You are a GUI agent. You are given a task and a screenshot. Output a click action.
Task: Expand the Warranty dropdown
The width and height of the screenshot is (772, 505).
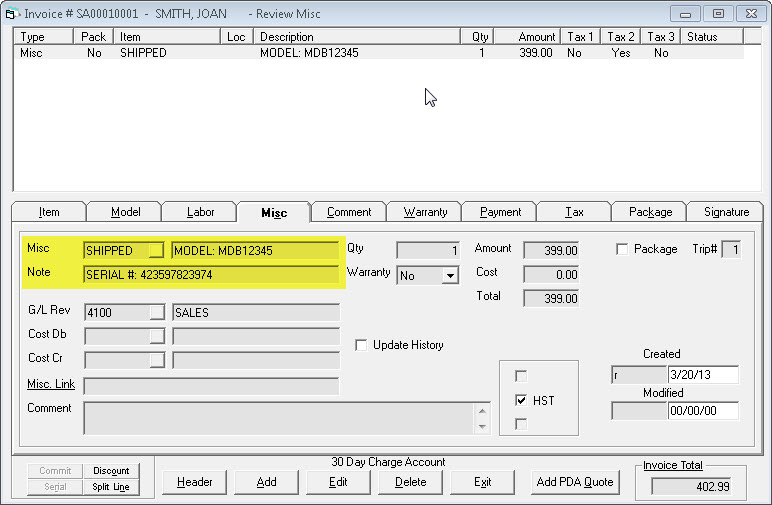pos(449,275)
